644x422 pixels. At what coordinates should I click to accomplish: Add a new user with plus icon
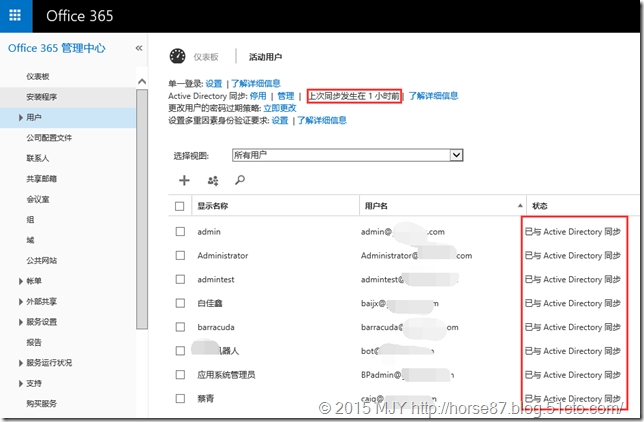click(x=184, y=180)
